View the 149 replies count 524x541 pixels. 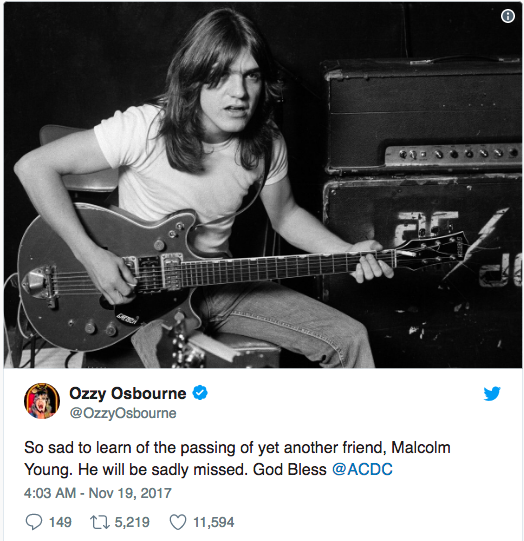pos(60,522)
